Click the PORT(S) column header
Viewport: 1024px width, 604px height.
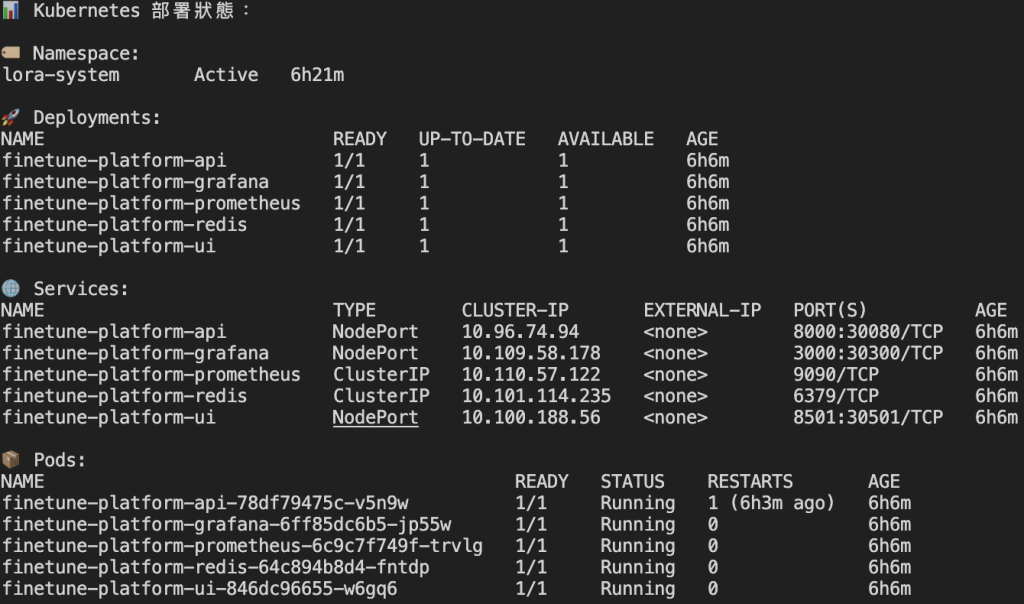(830, 310)
